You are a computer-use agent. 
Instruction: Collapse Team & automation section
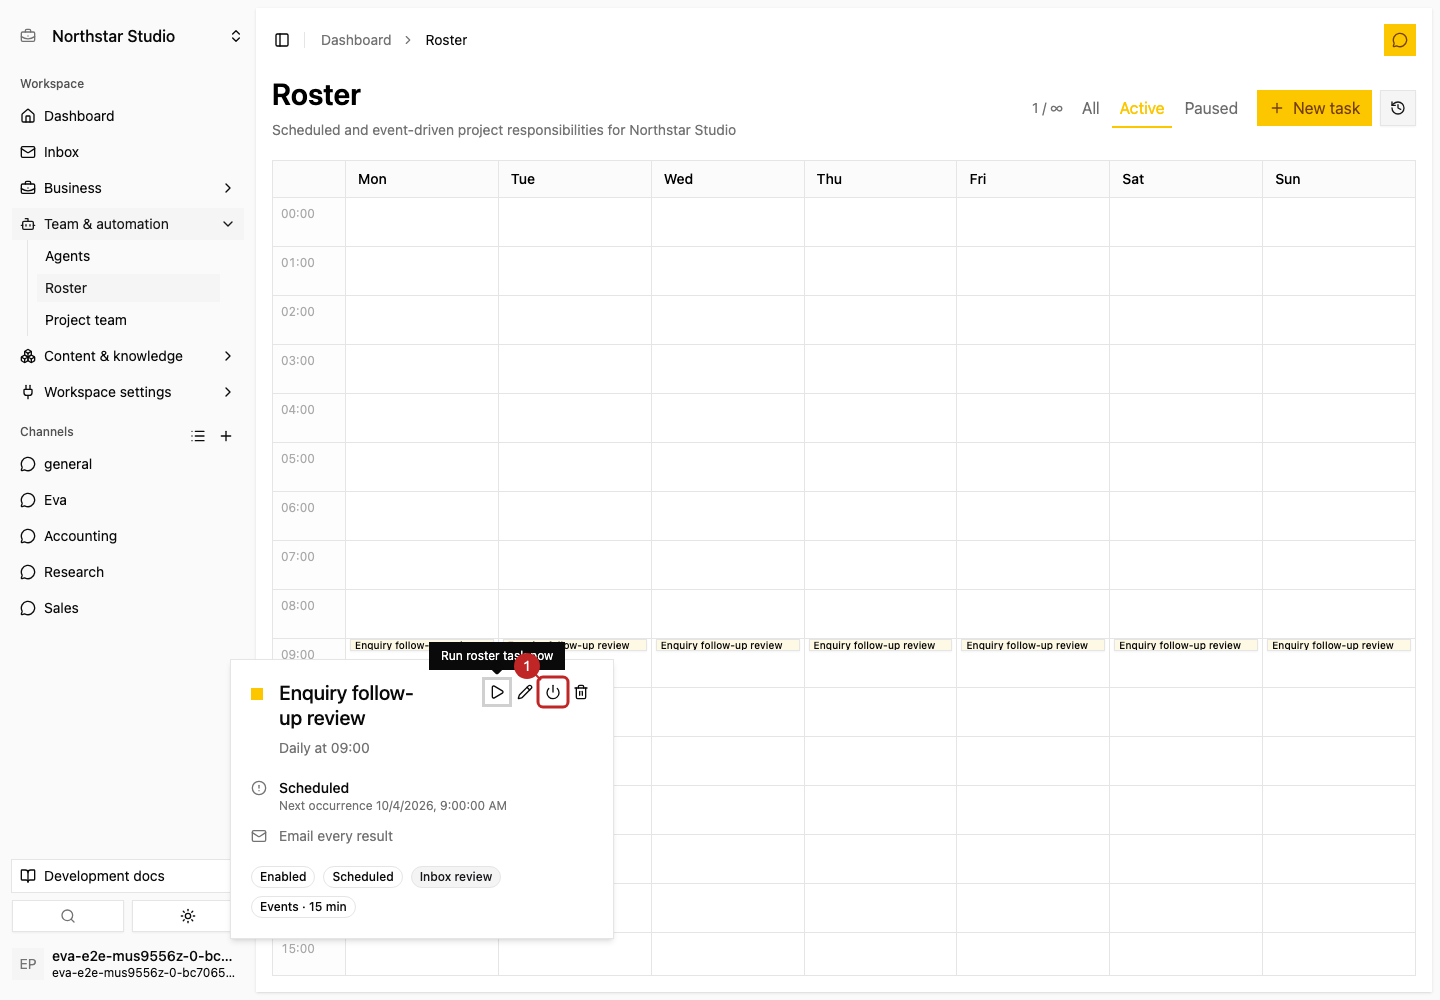[x=128, y=224]
